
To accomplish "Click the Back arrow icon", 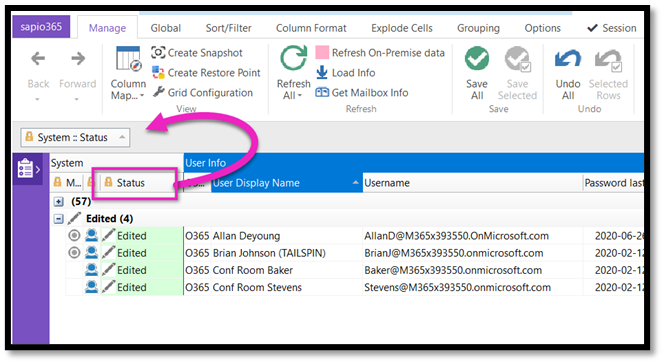I will pyautogui.click(x=38, y=58).
